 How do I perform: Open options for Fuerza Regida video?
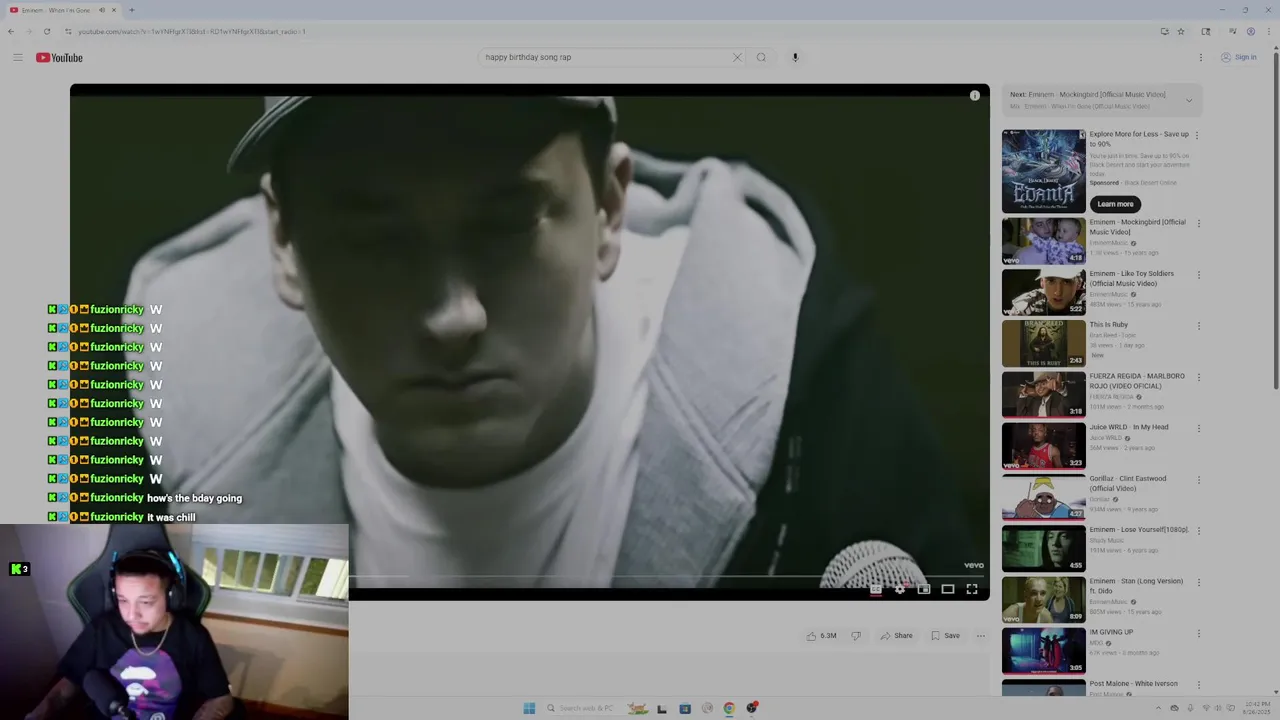tap(1197, 377)
